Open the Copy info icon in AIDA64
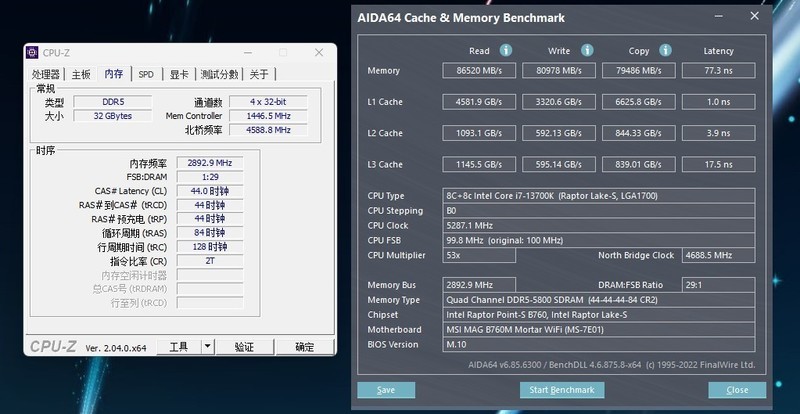The width and height of the screenshot is (800, 414). [x=665, y=50]
